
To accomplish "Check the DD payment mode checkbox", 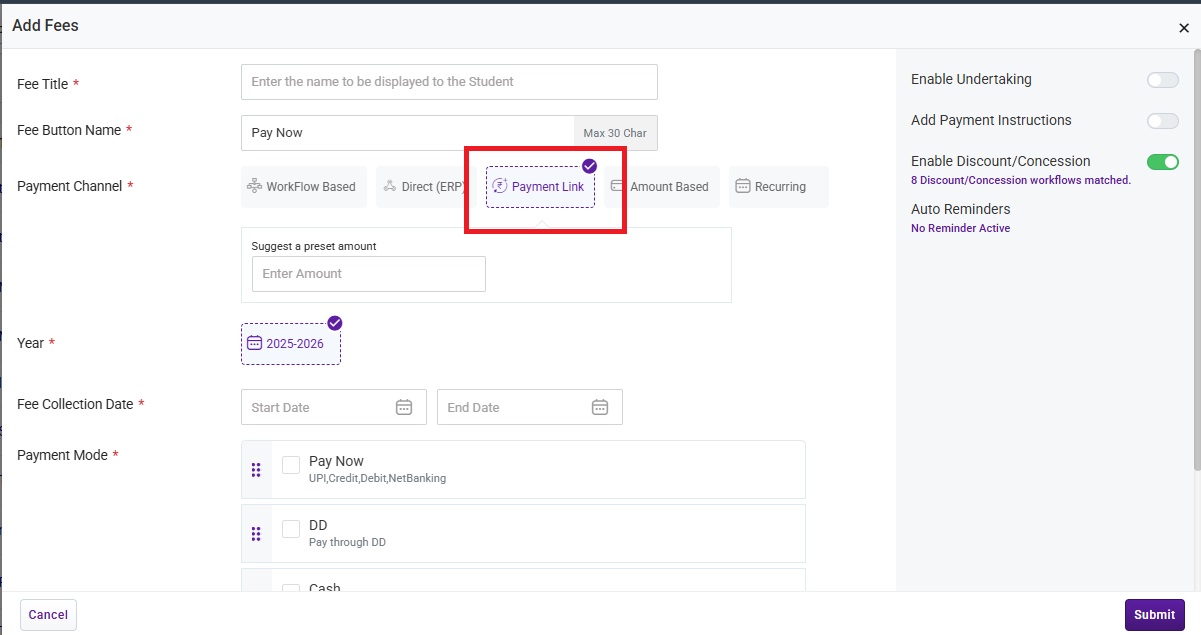I will (291, 529).
